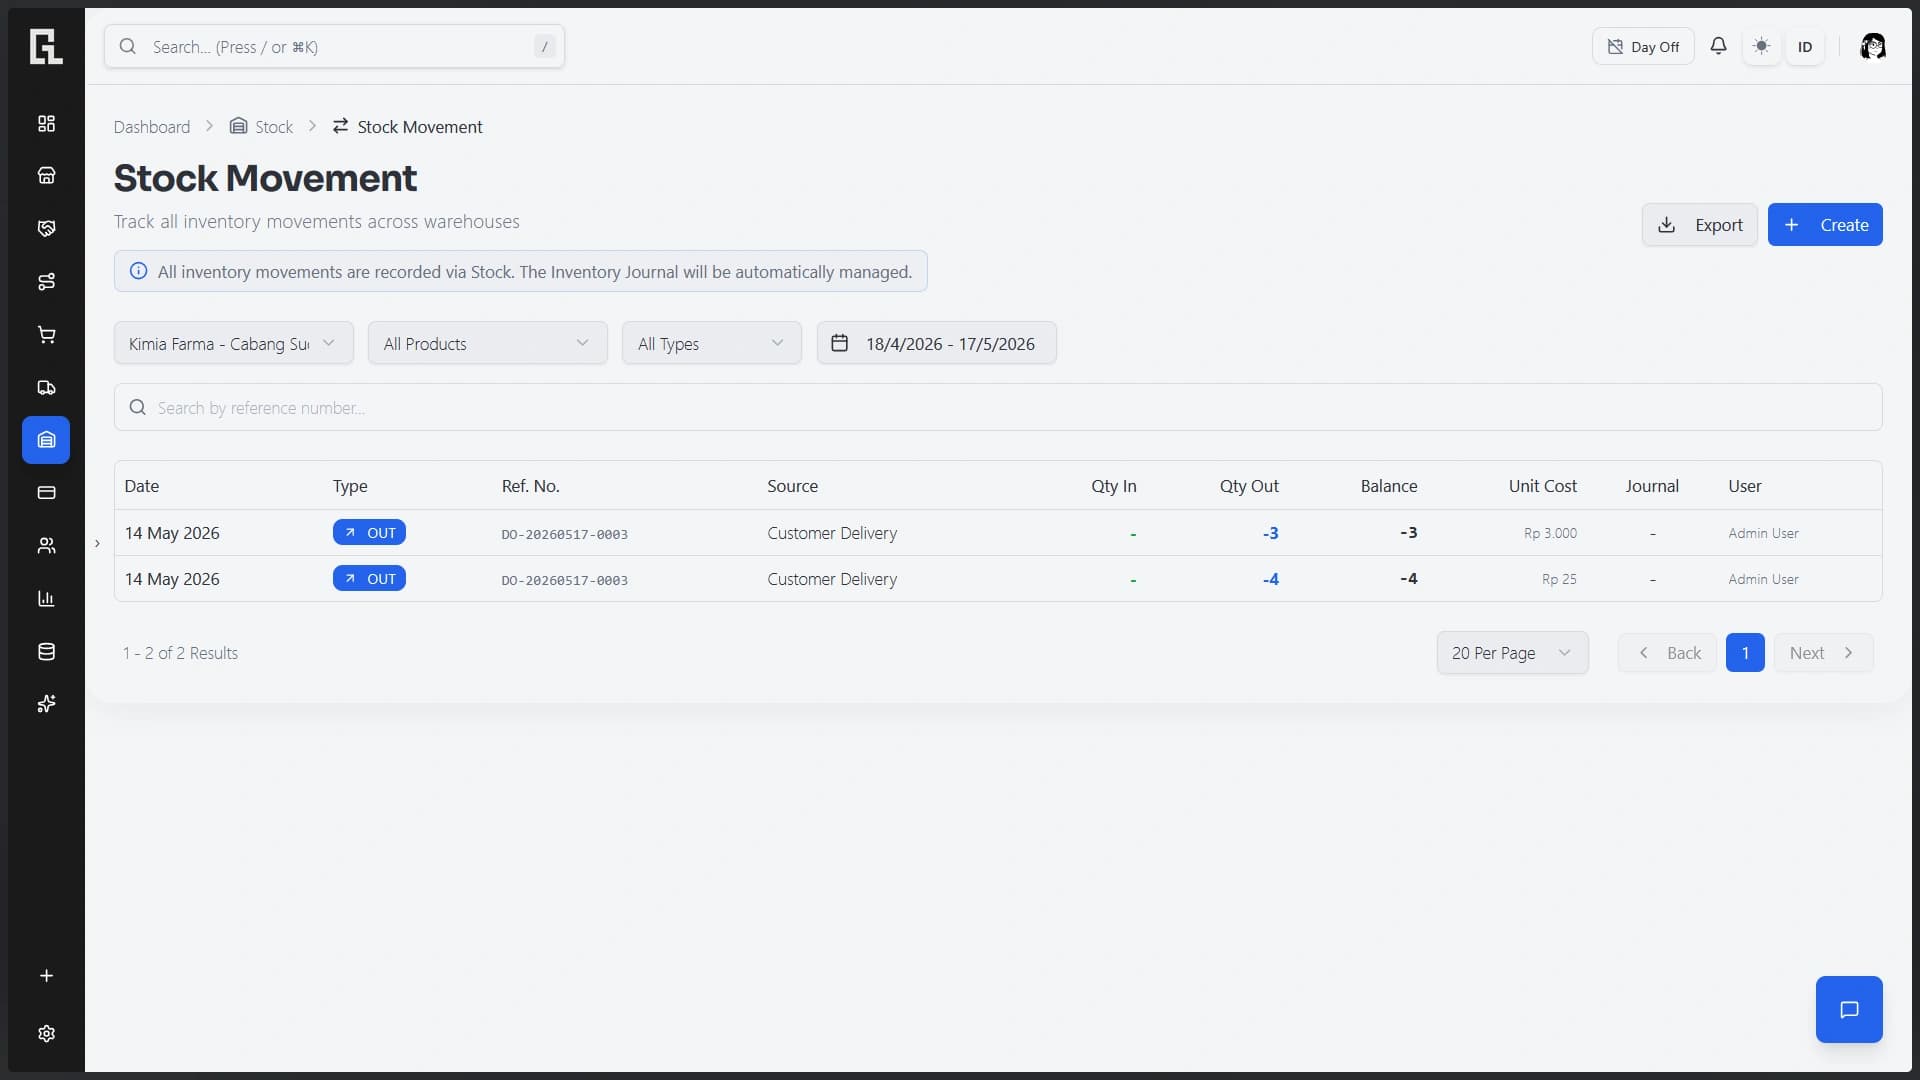
Task: Open the date range picker 18/4/2026 - 17/5/2026
Action: pos(936,343)
